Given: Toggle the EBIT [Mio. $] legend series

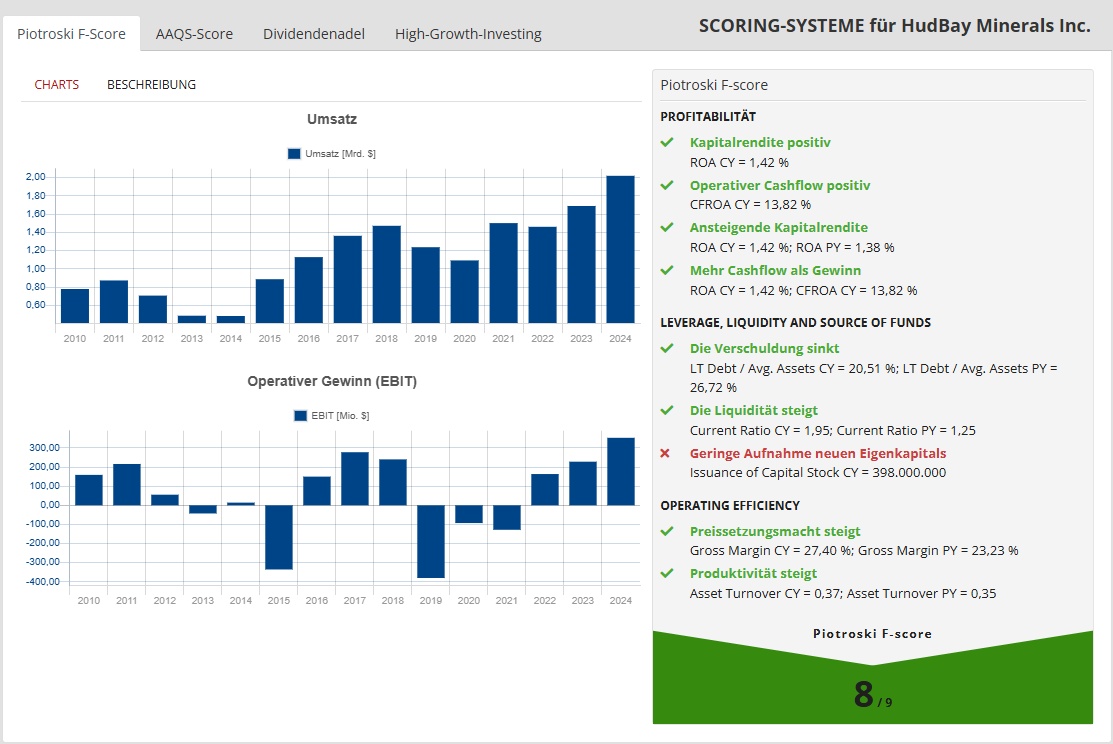Looking at the screenshot, I should pyautogui.click(x=332, y=415).
